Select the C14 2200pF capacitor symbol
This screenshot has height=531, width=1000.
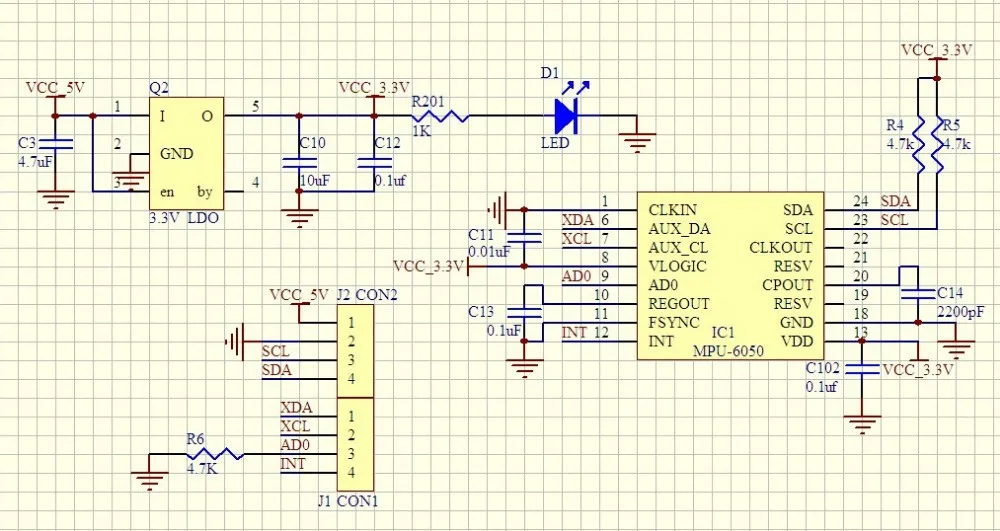[917, 294]
